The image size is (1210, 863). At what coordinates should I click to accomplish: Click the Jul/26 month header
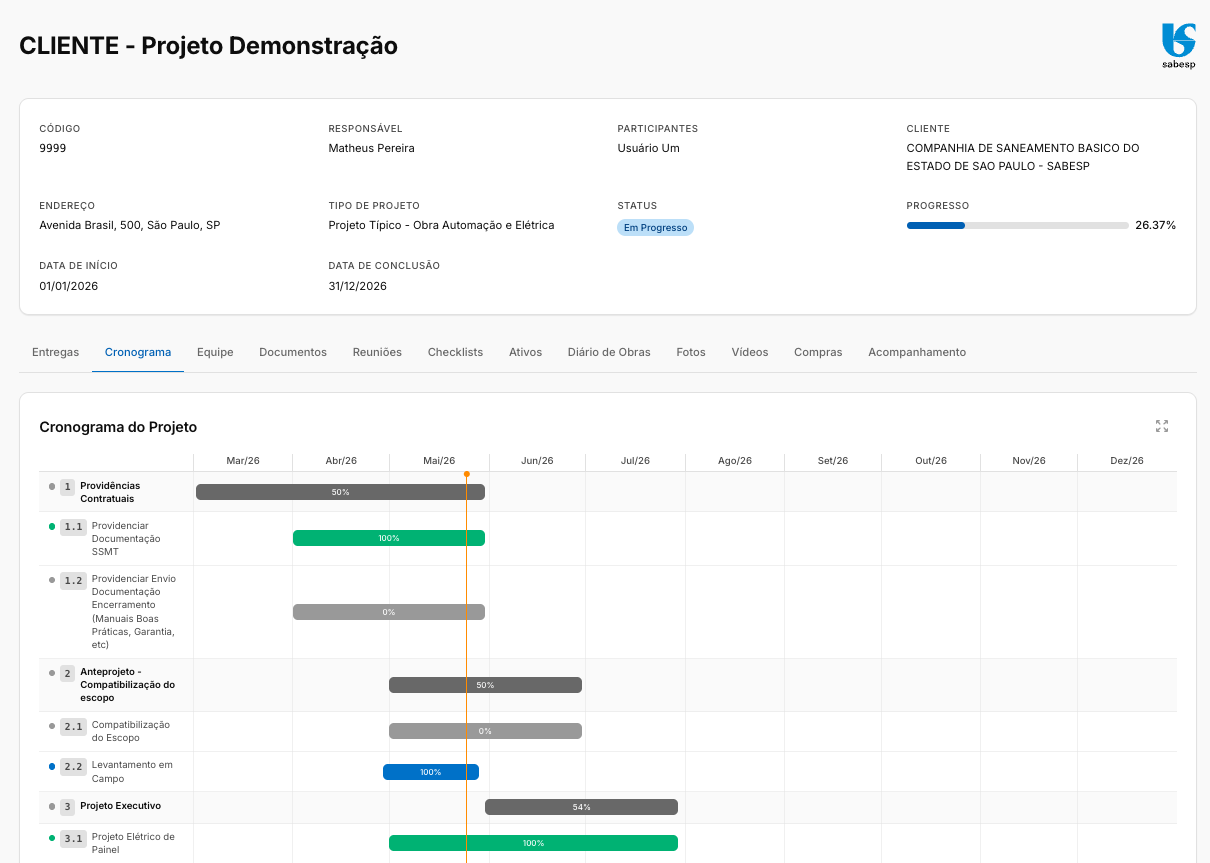tap(635, 461)
